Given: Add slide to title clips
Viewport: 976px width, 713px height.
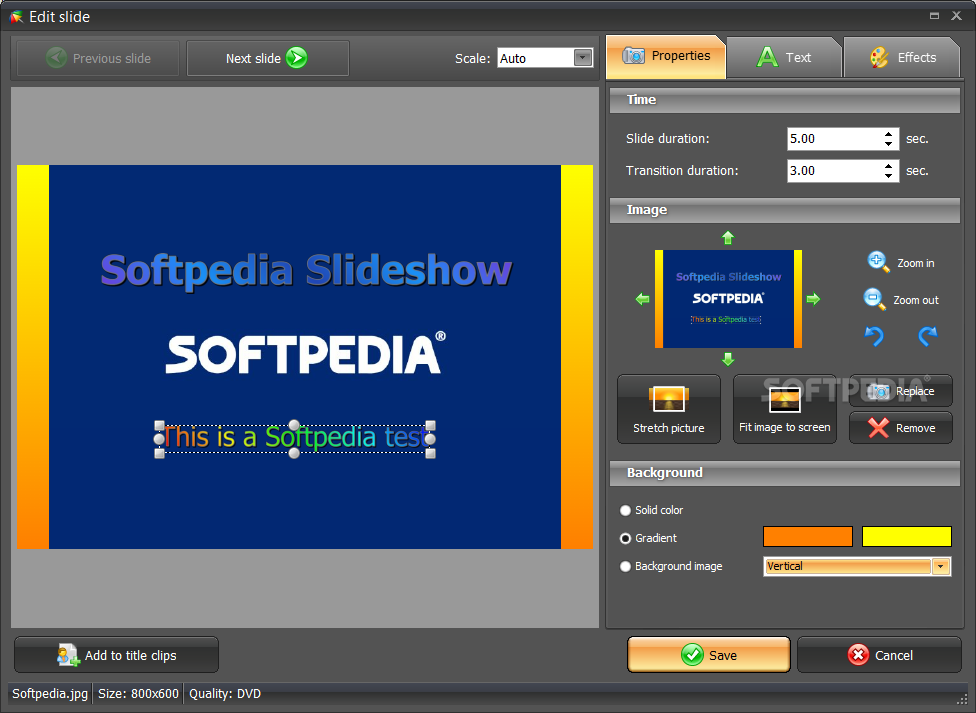Looking at the screenshot, I should click(116, 654).
